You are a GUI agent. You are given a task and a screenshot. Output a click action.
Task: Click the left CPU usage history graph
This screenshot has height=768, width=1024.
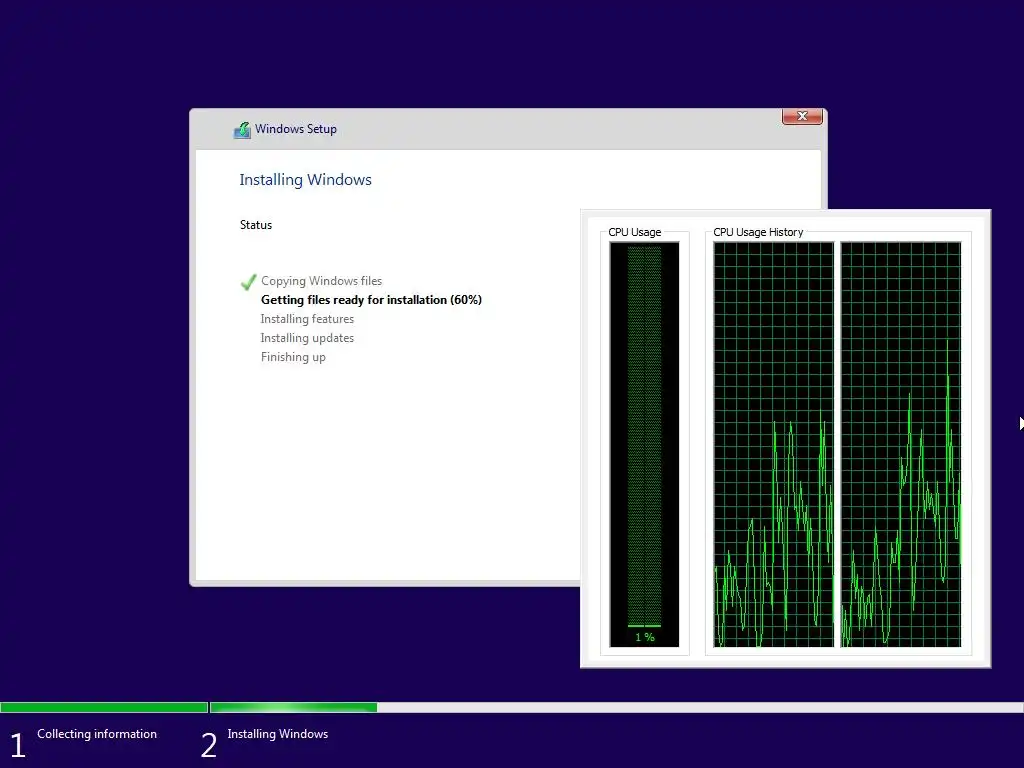point(773,444)
